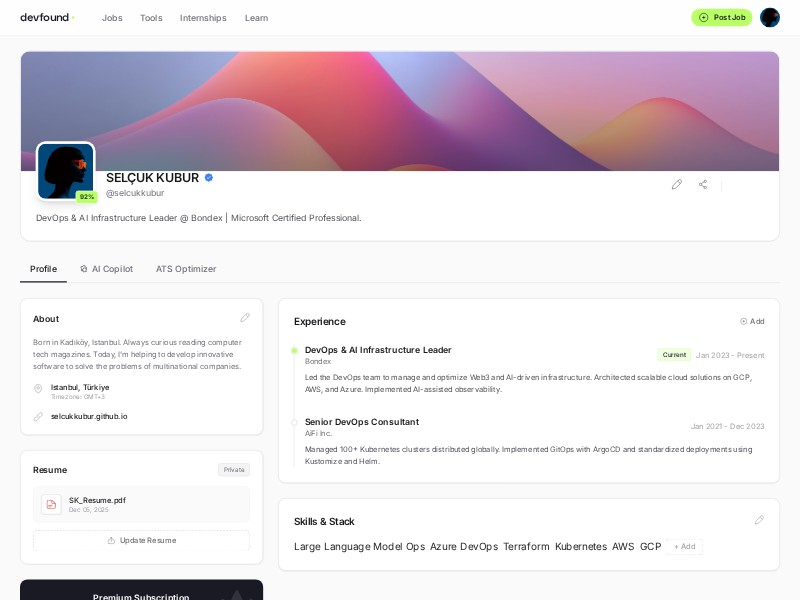Edit the Skills & Stack section
This screenshot has height=600, width=800.
coord(759,520)
